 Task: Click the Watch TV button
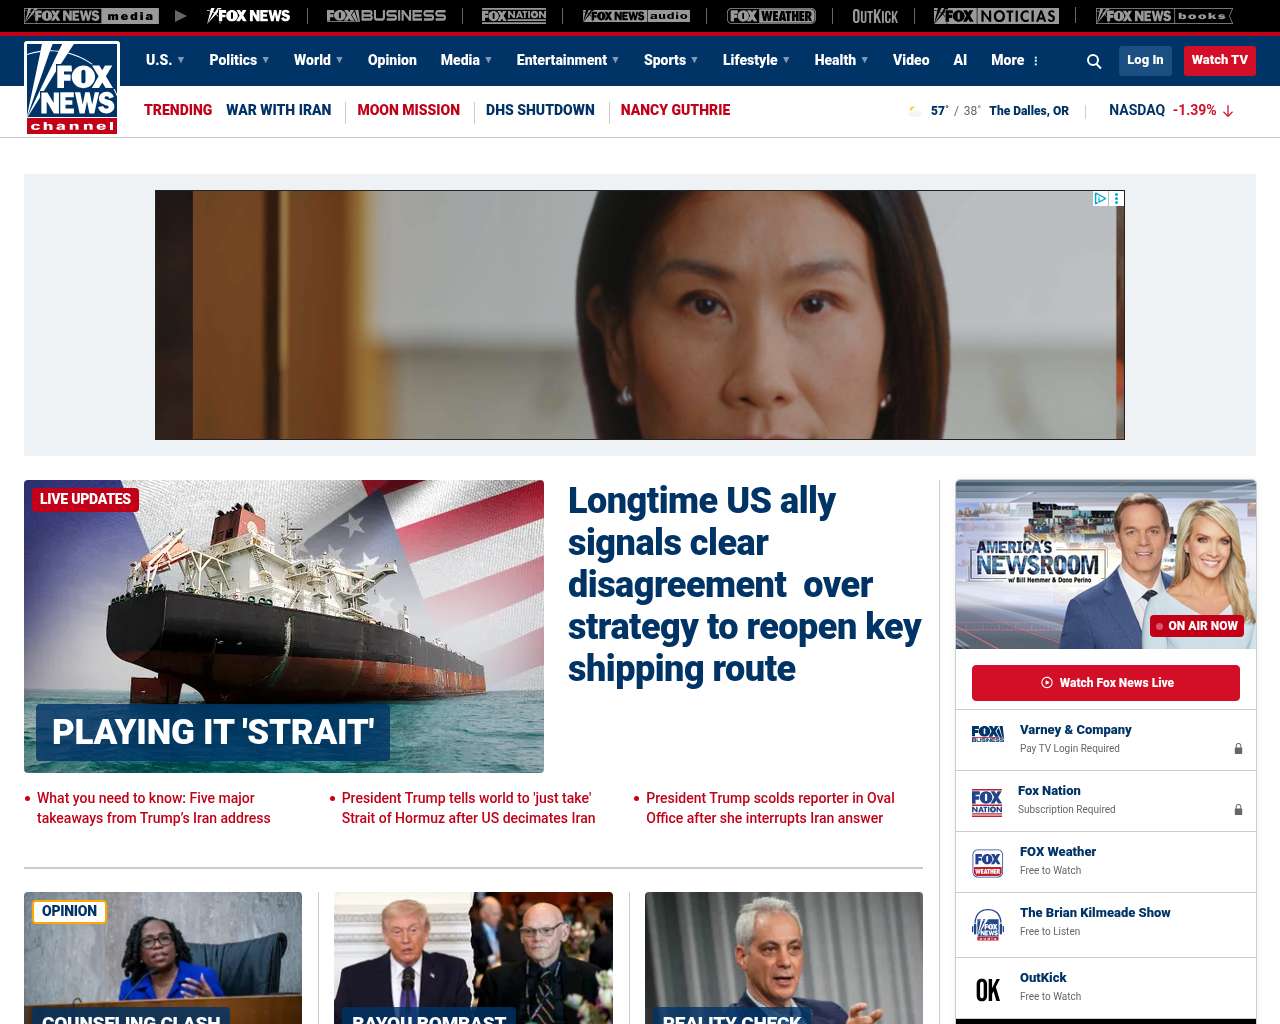[x=1220, y=60]
